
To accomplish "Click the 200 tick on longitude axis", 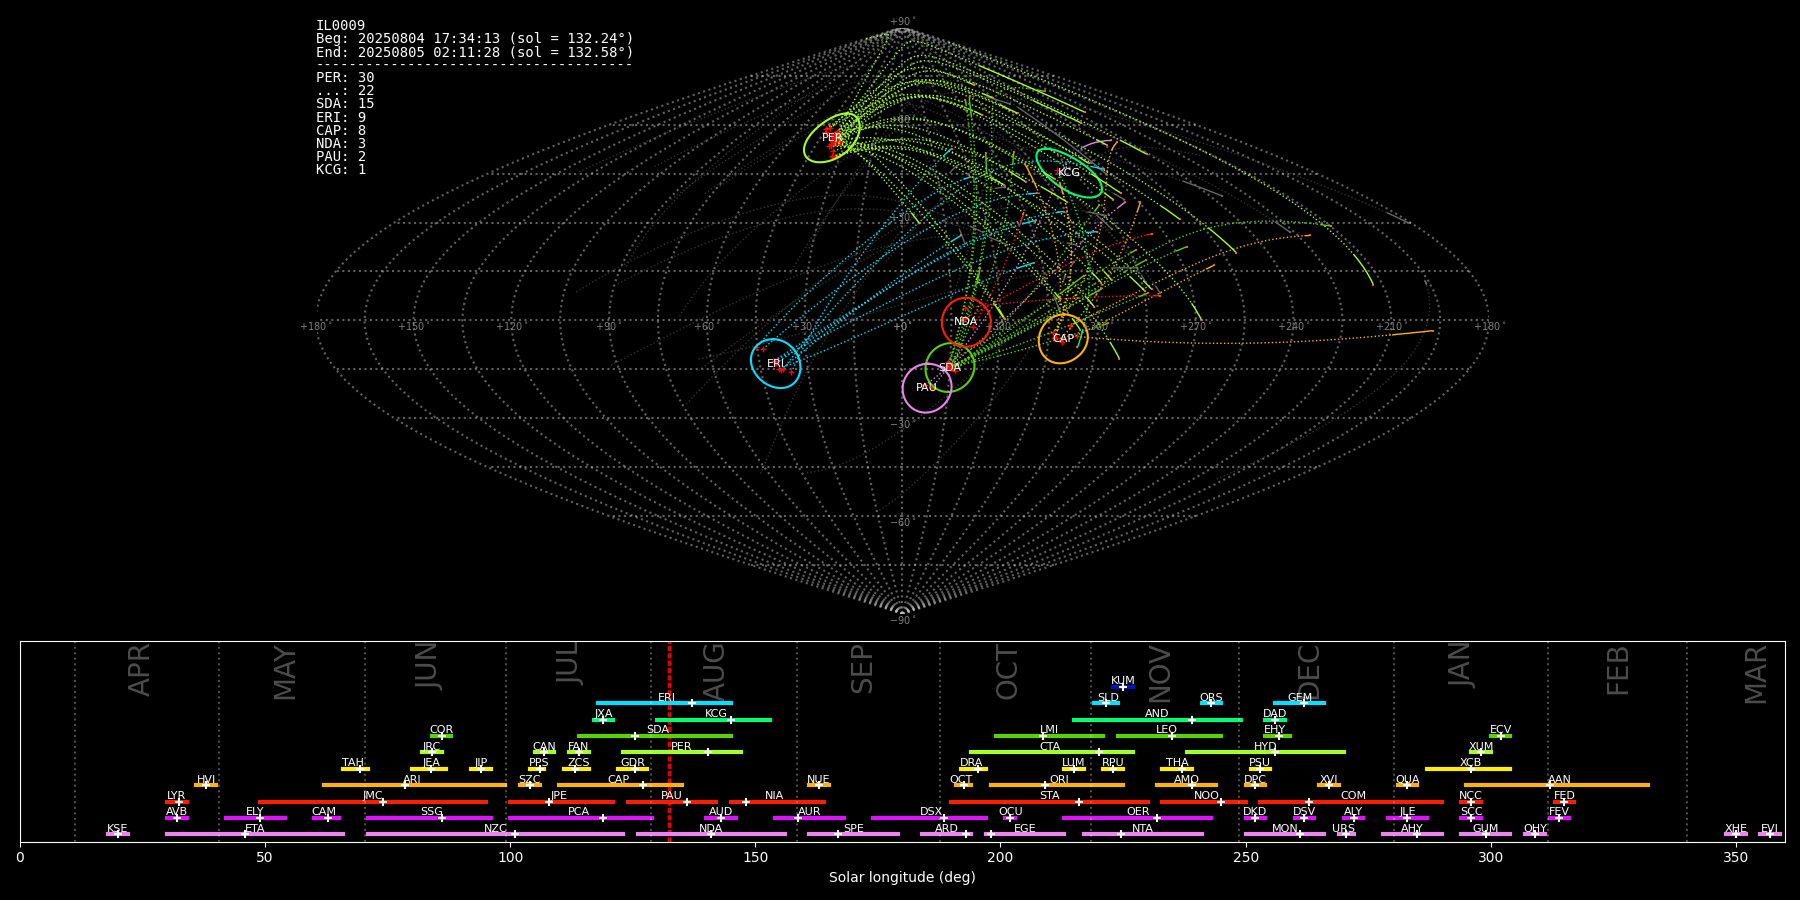I will 1000,858.
